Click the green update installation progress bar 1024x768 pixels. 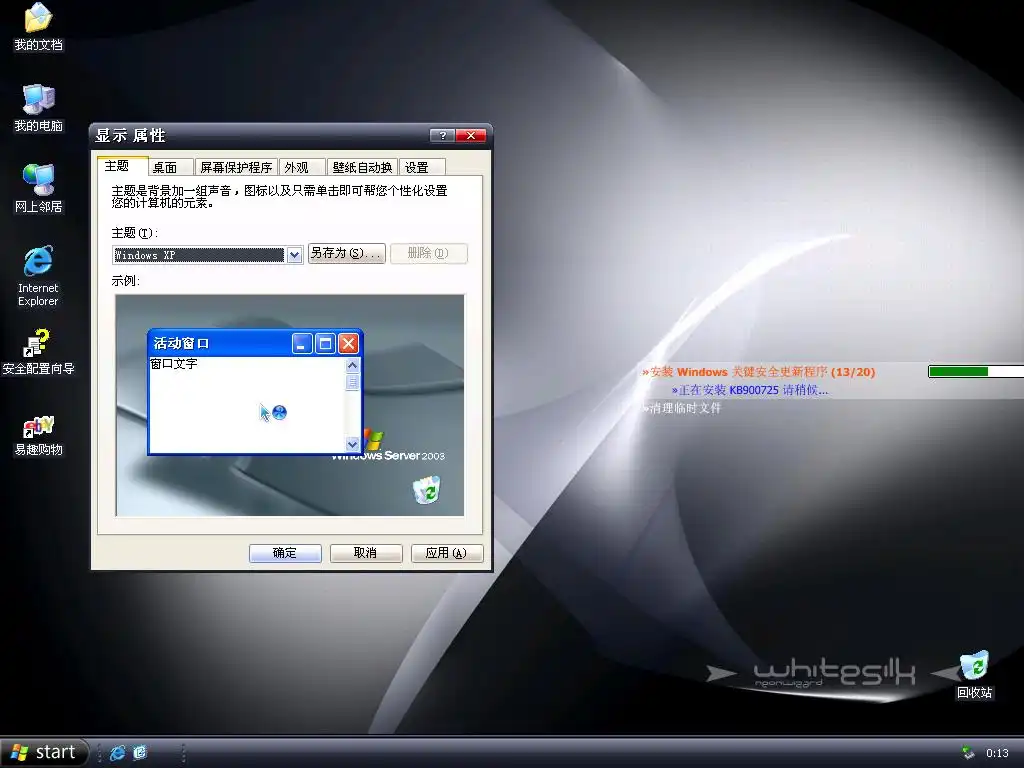pyautogui.click(x=976, y=372)
